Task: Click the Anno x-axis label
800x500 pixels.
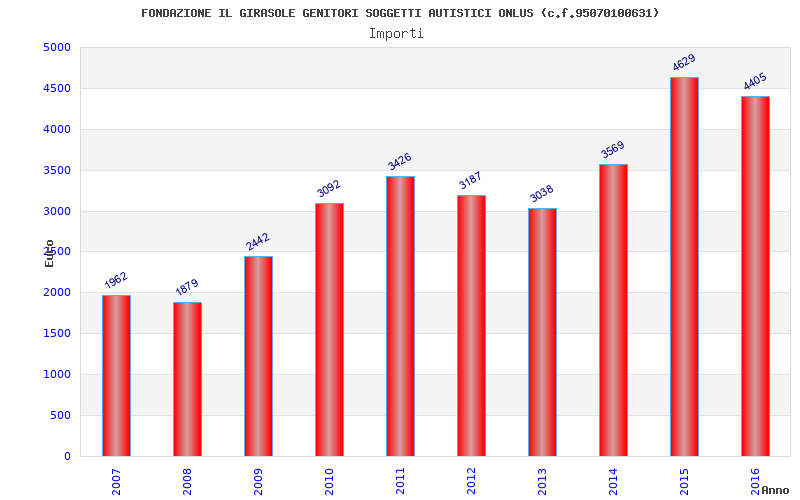Action: click(x=775, y=490)
